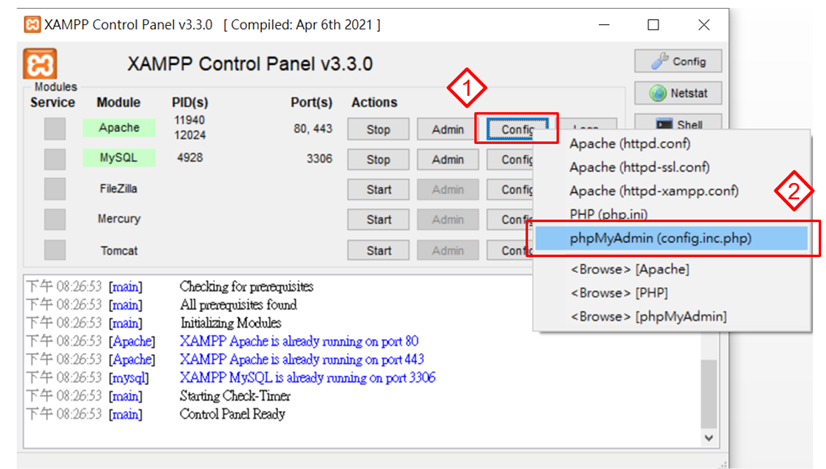Image resolution: width=826 pixels, height=469 pixels.
Task: Click the MySQL port value 3306
Action: (x=319, y=159)
